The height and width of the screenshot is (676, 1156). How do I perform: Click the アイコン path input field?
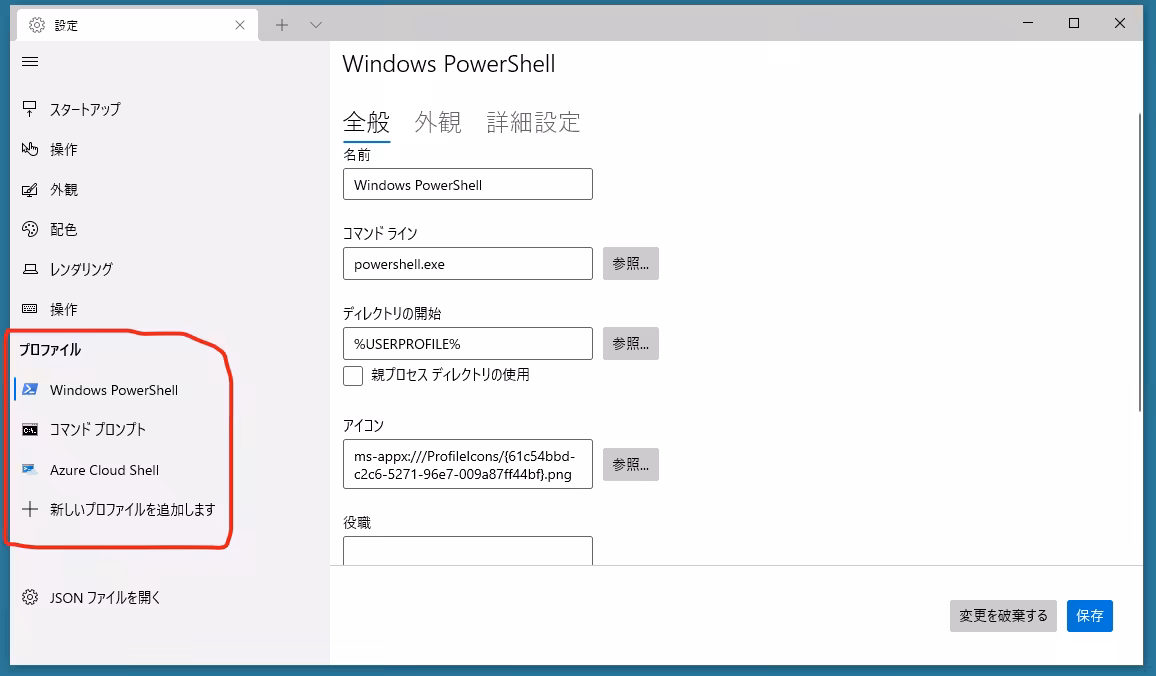pos(467,464)
